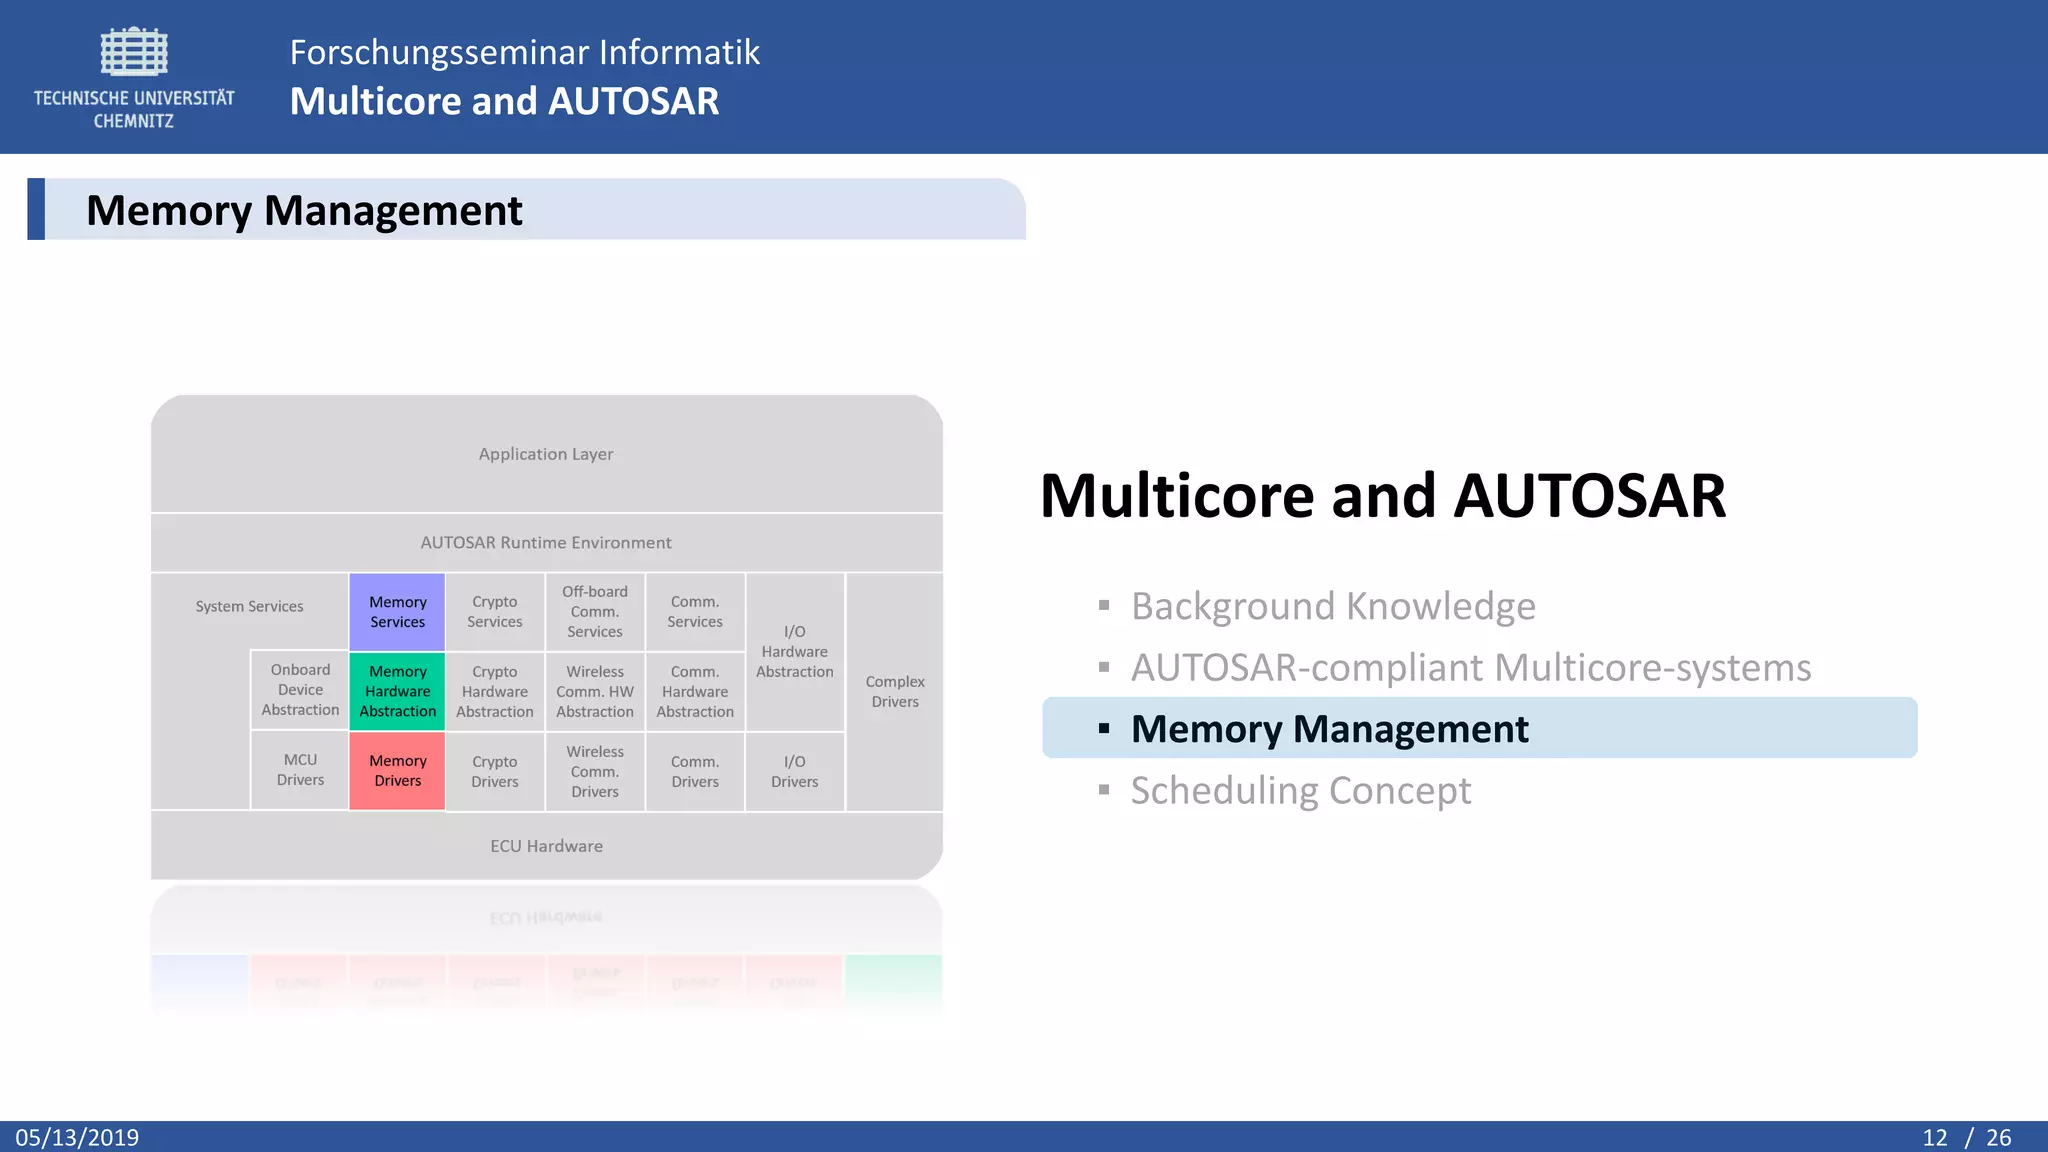This screenshot has height=1152, width=2048.
Task: Select the I/O Hardware Abstraction cell
Action: (x=794, y=652)
